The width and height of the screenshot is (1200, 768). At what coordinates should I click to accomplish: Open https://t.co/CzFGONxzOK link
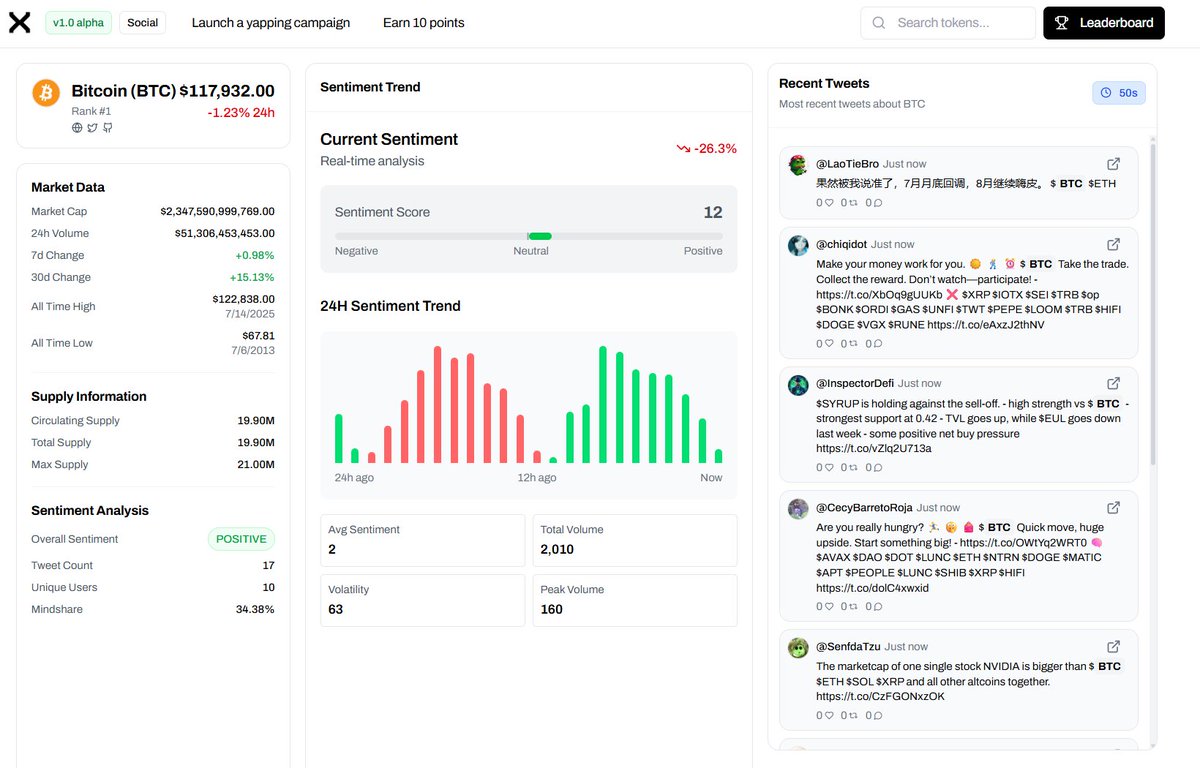click(x=880, y=696)
